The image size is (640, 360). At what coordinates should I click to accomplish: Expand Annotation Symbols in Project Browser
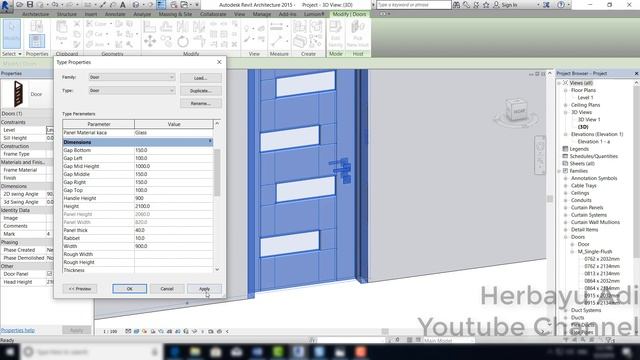[x=566, y=178]
